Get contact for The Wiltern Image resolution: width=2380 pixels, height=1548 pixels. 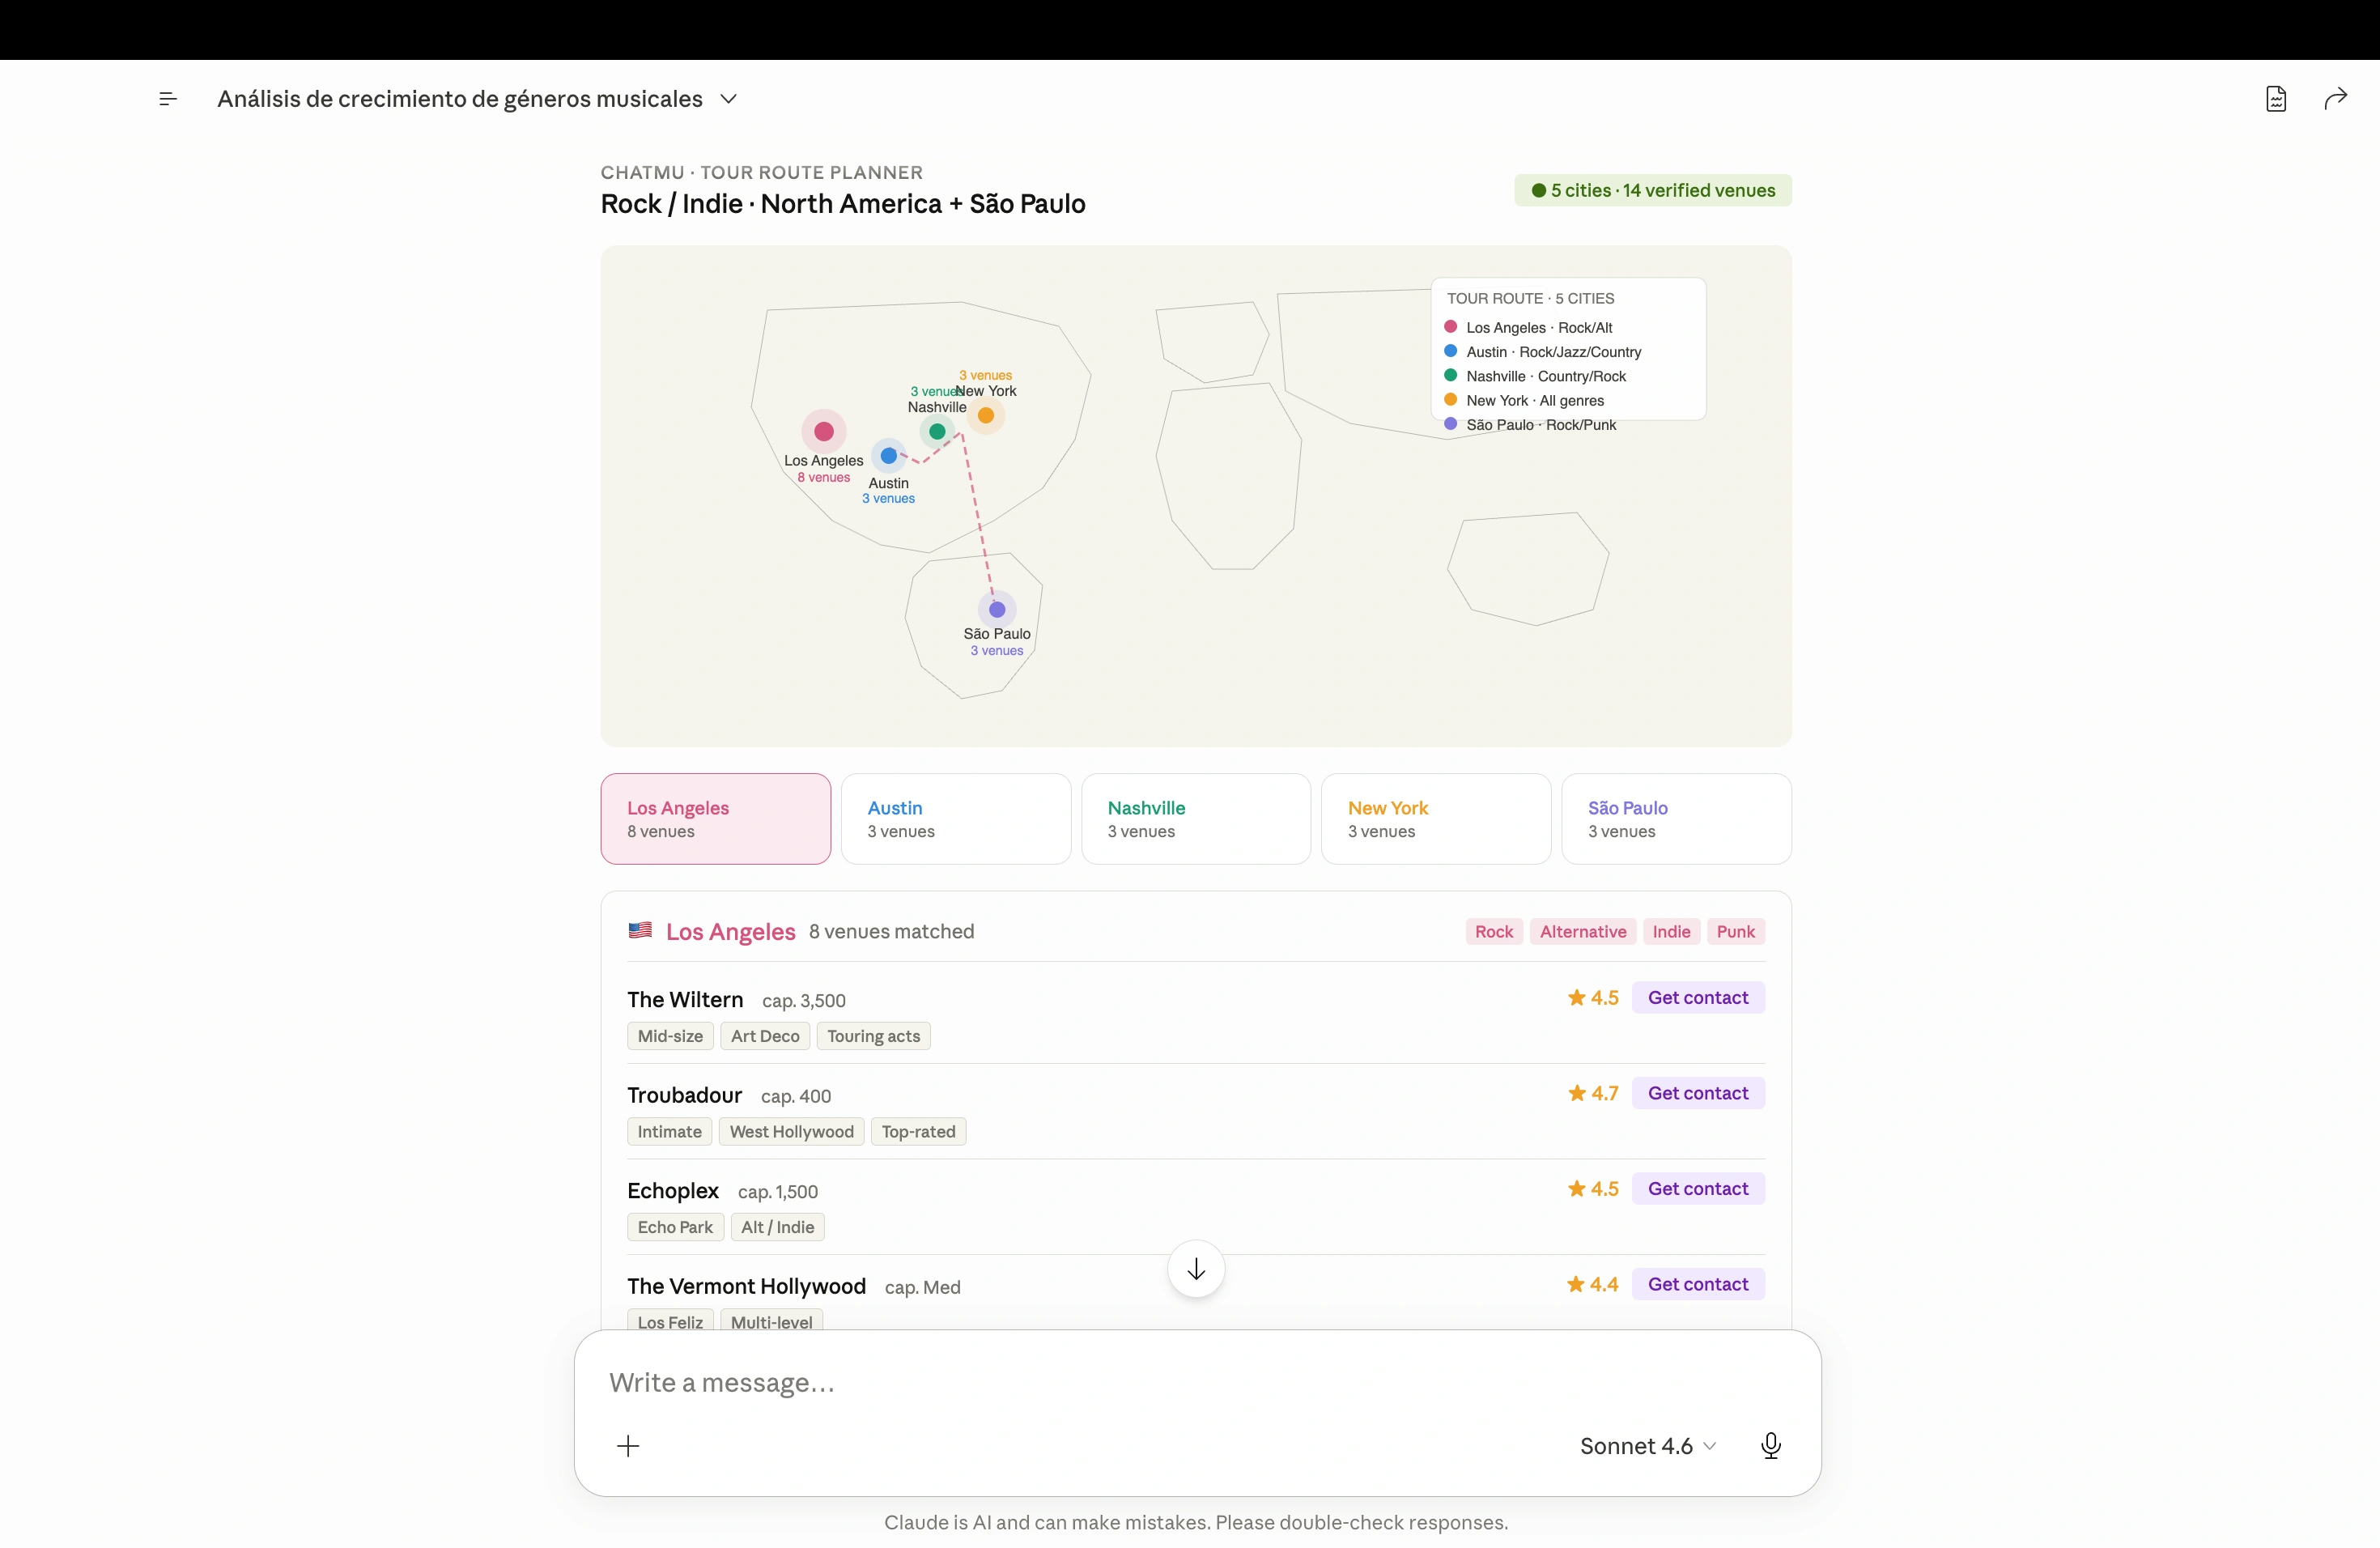1698,998
